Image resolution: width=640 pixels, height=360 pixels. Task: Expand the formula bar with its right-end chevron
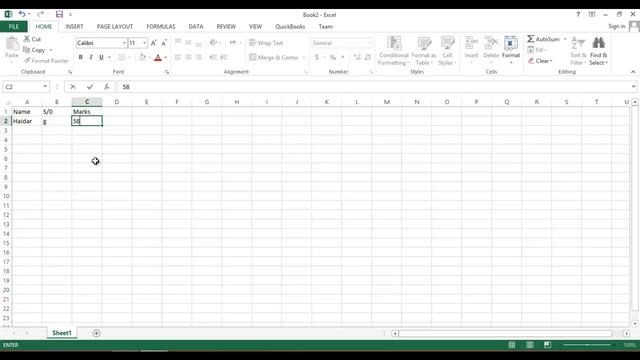[633, 87]
